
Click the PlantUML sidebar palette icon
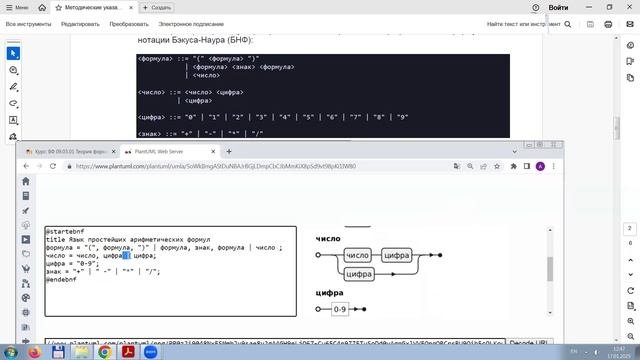26,298
